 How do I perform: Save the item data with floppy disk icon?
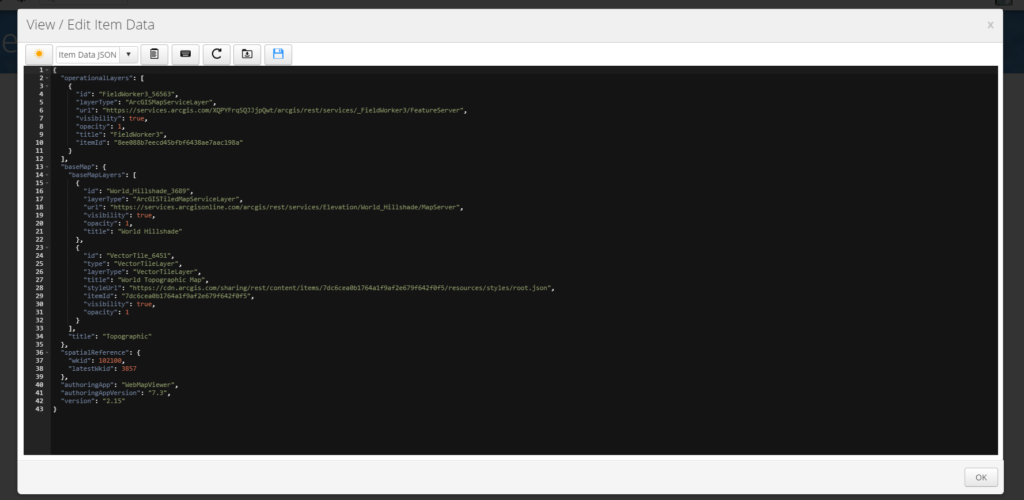[278, 54]
